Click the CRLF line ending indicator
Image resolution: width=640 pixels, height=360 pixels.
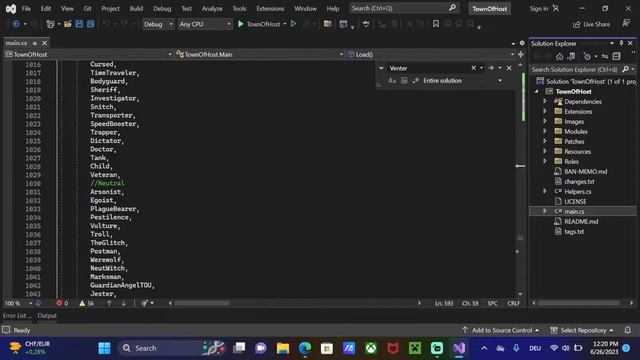[x=513, y=303]
